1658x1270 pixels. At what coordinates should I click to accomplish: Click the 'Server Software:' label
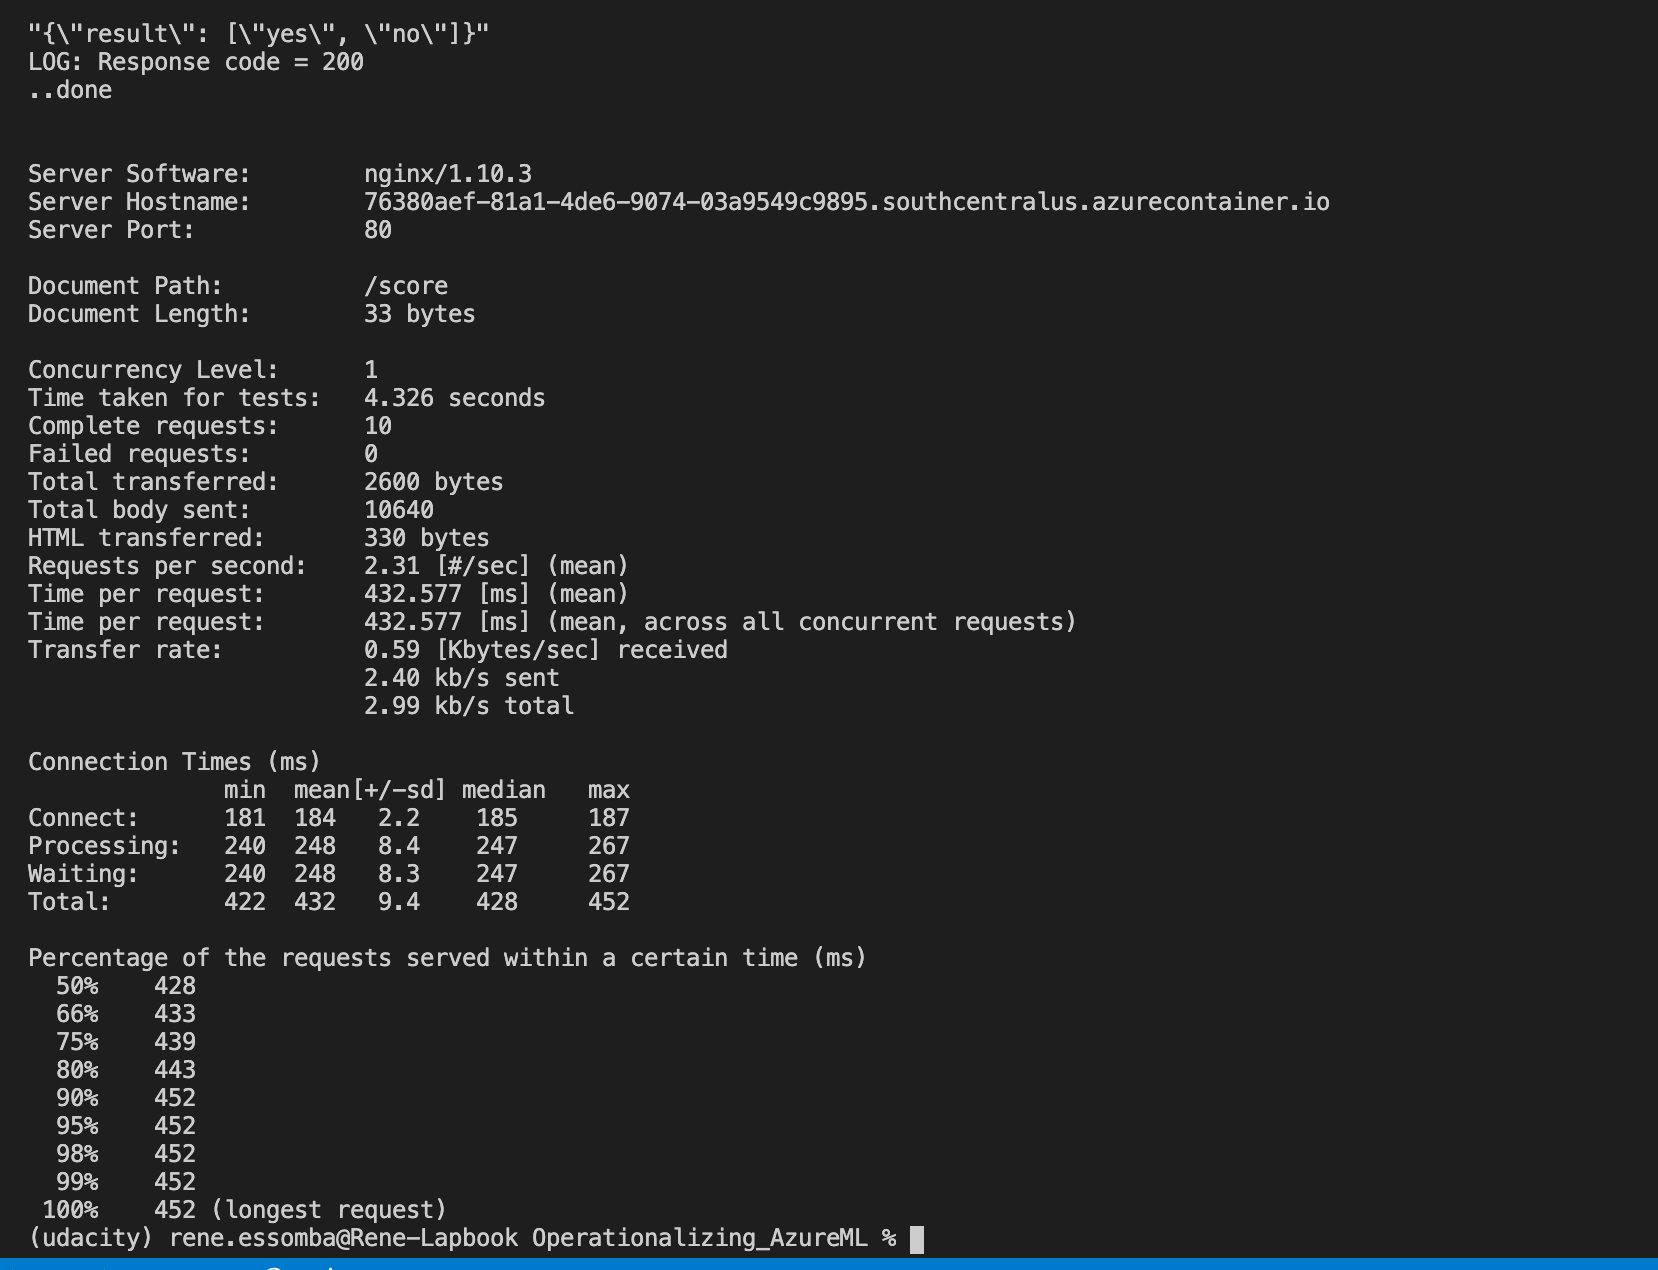(139, 174)
